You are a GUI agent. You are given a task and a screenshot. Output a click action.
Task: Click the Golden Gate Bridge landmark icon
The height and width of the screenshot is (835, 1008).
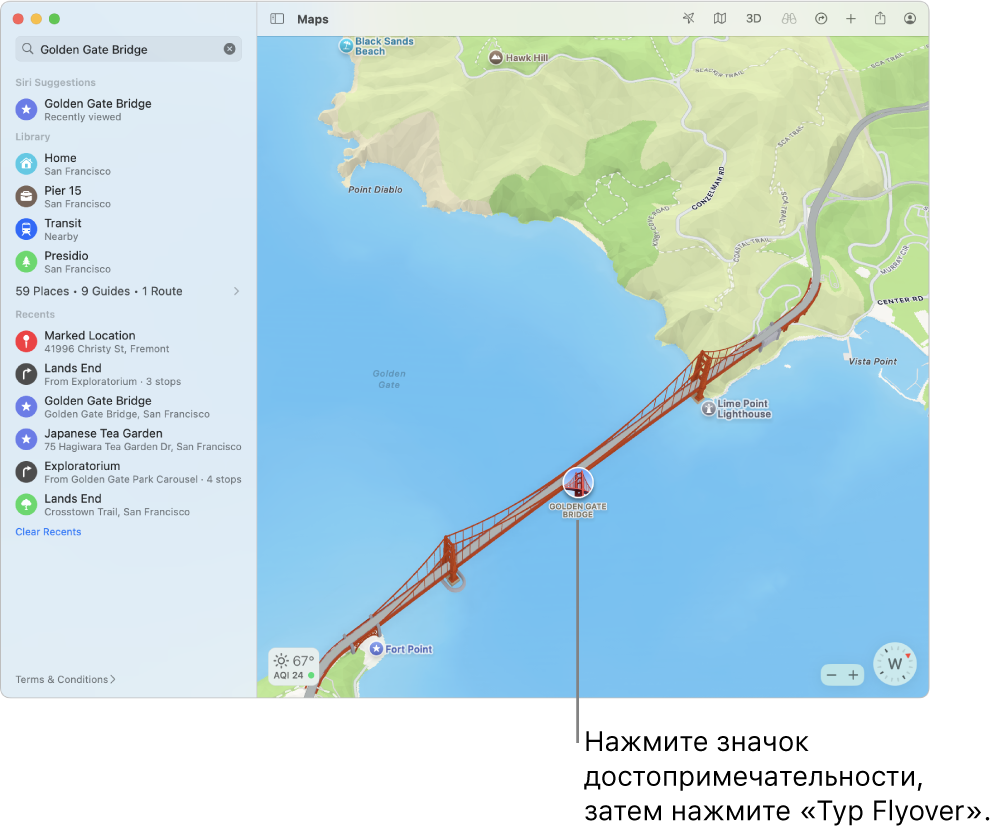pyautogui.click(x=578, y=483)
